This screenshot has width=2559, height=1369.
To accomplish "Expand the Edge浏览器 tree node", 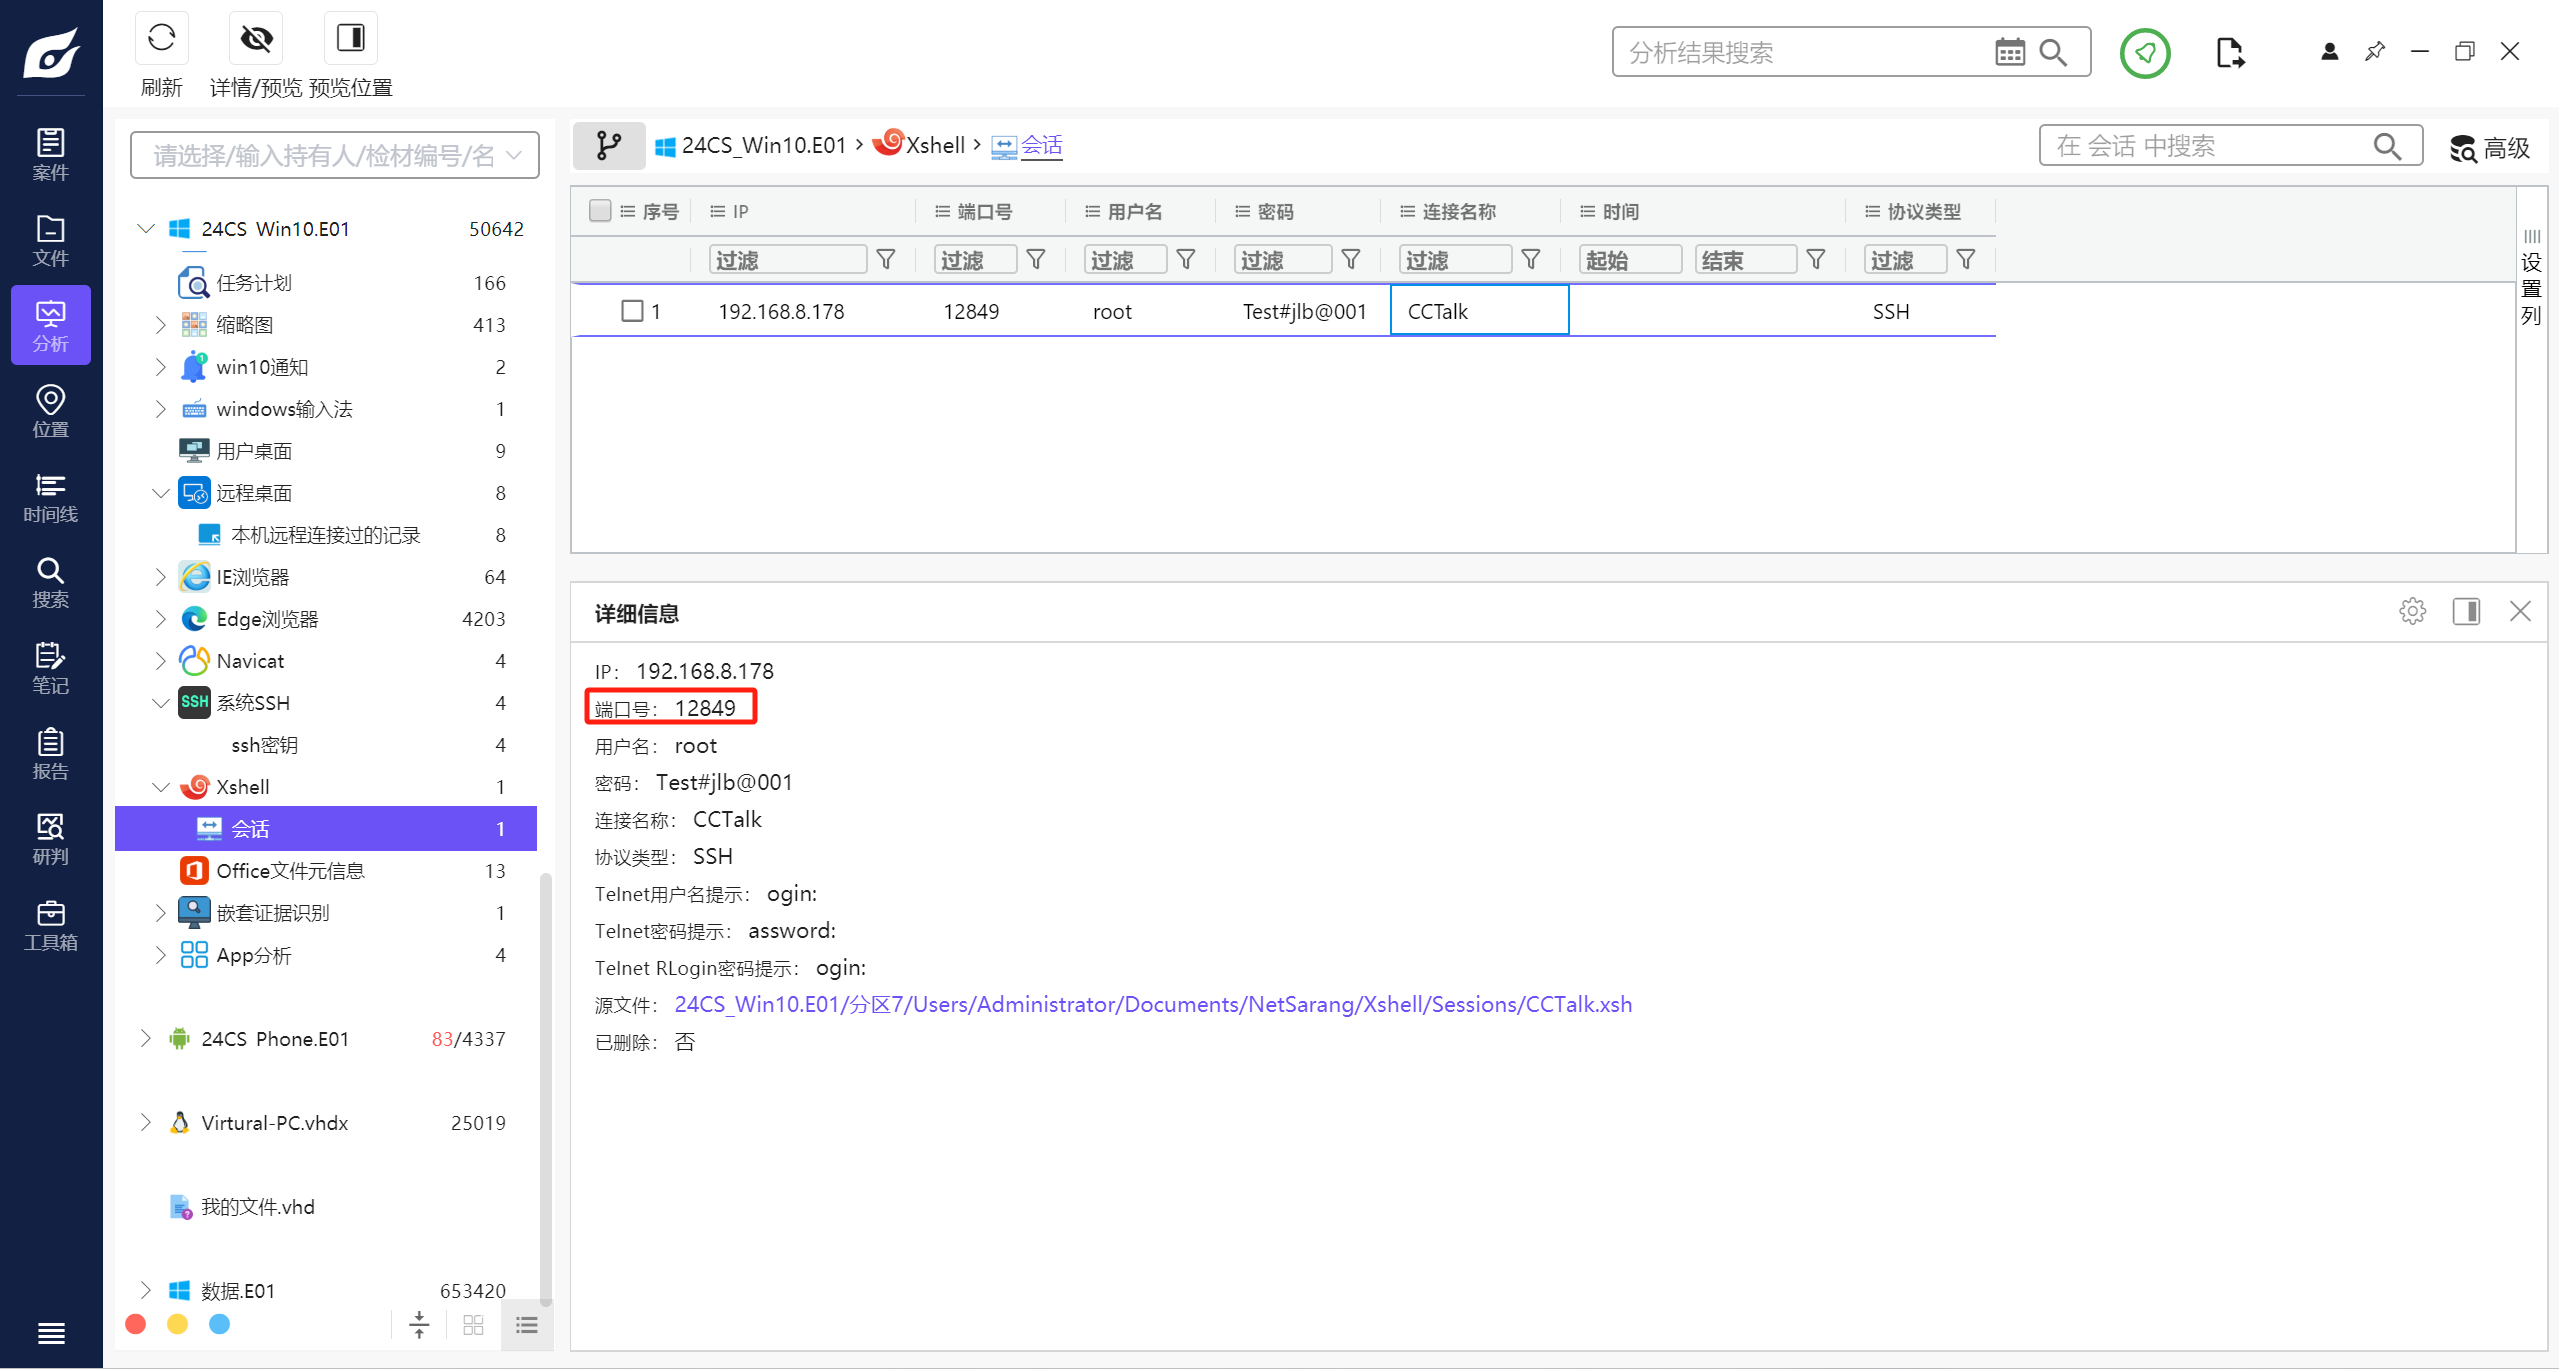I will (x=160, y=619).
